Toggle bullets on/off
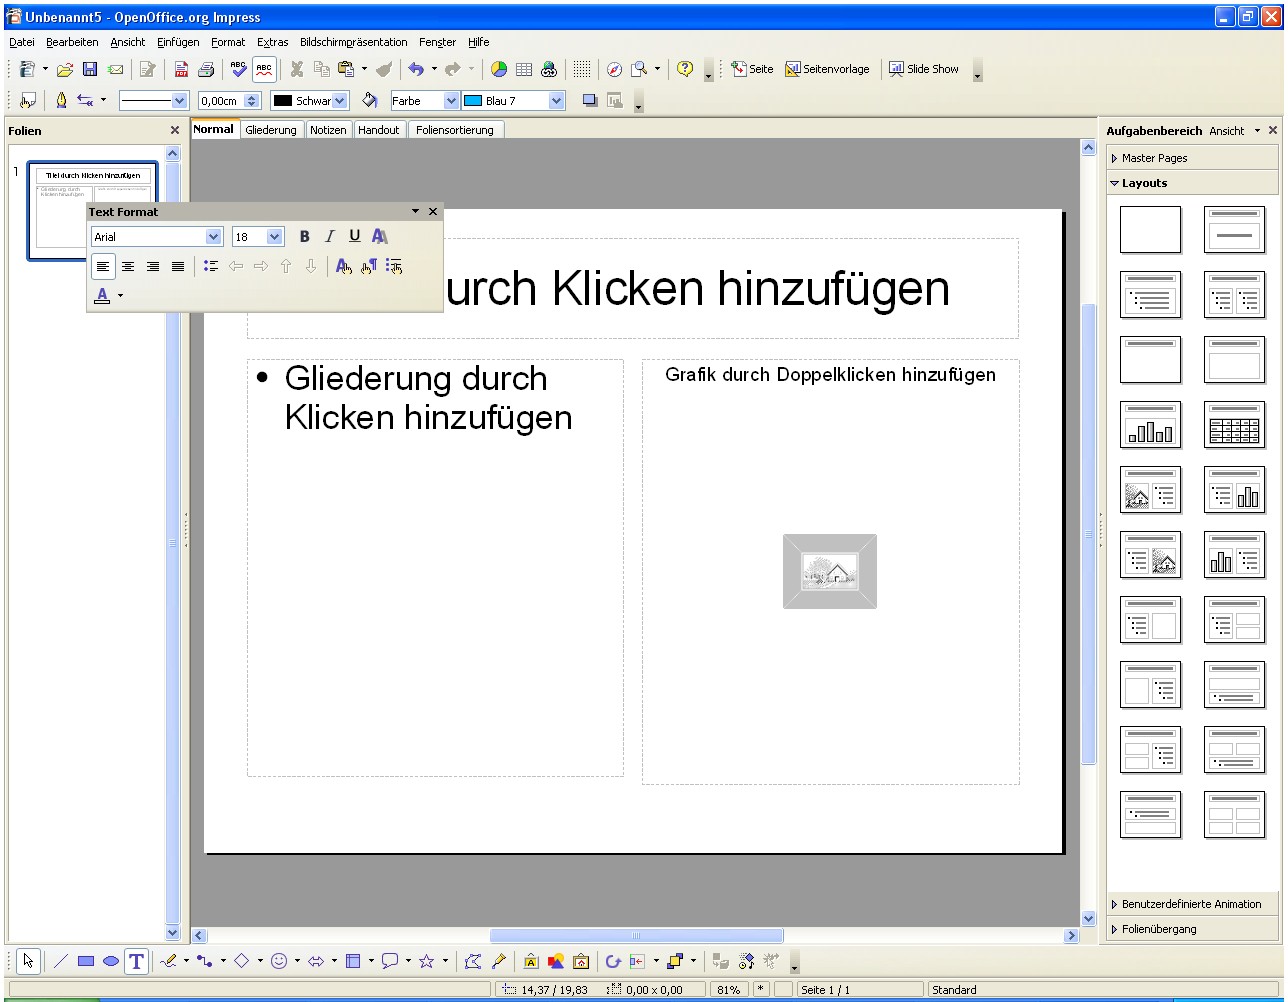This screenshot has width=1288, height=1002. 211,266
